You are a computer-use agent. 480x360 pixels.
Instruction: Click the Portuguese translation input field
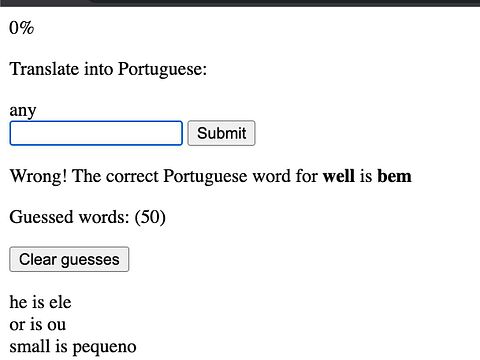click(x=96, y=133)
